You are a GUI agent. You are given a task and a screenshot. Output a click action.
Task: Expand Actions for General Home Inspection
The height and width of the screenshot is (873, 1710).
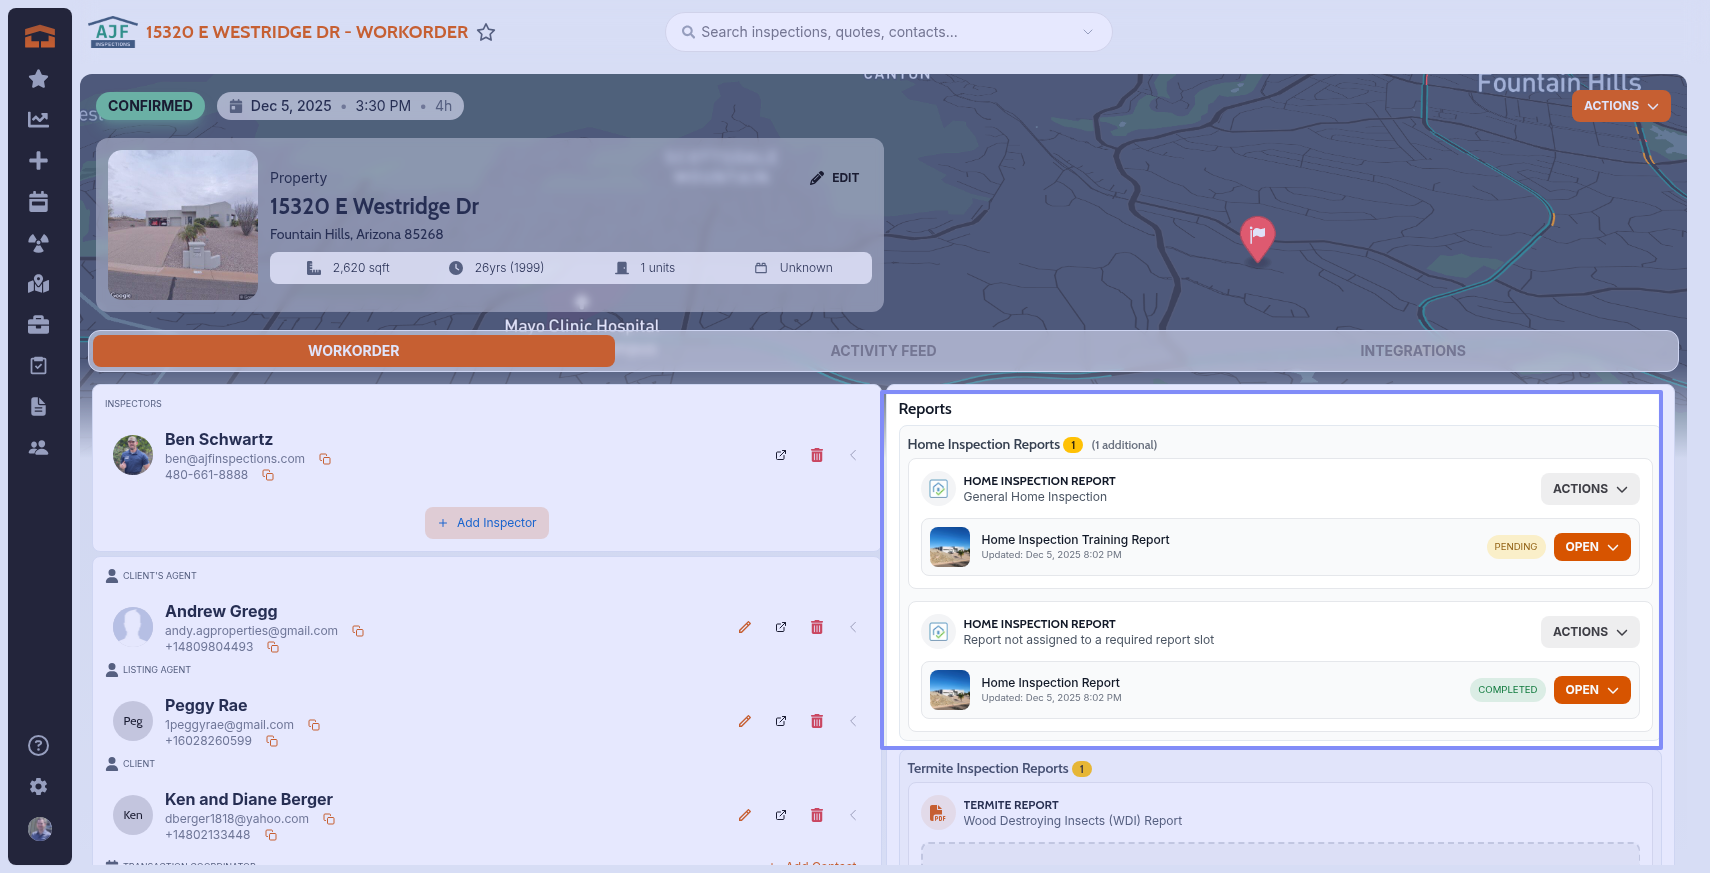(1589, 489)
